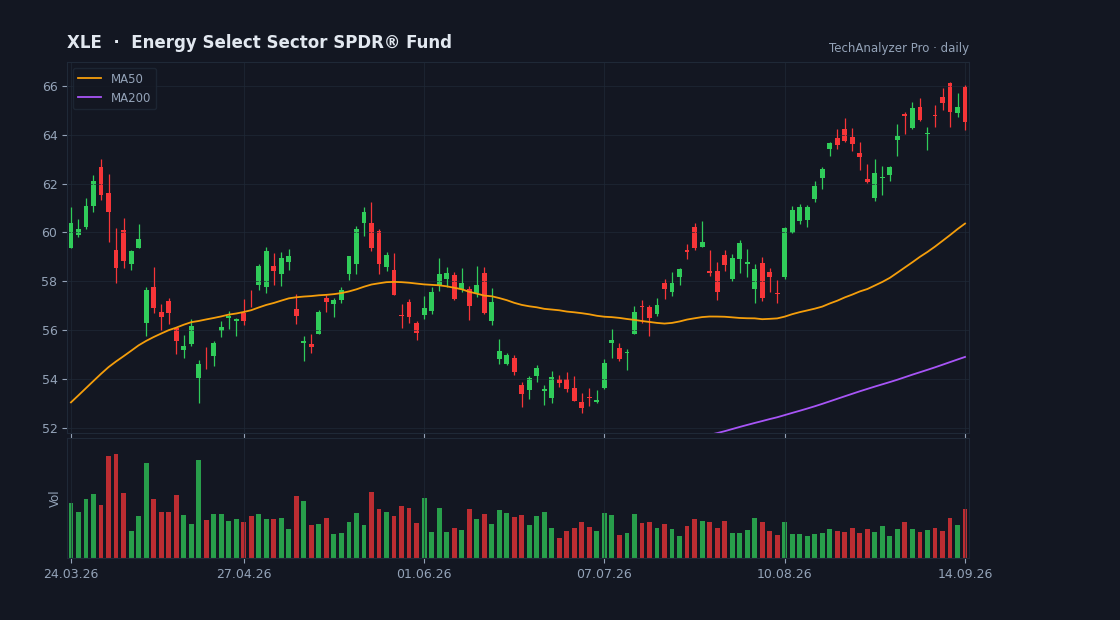The height and width of the screenshot is (620, 1120).
Task: Click the tall green candle just before 10.08.26
Action: point(784,253)
